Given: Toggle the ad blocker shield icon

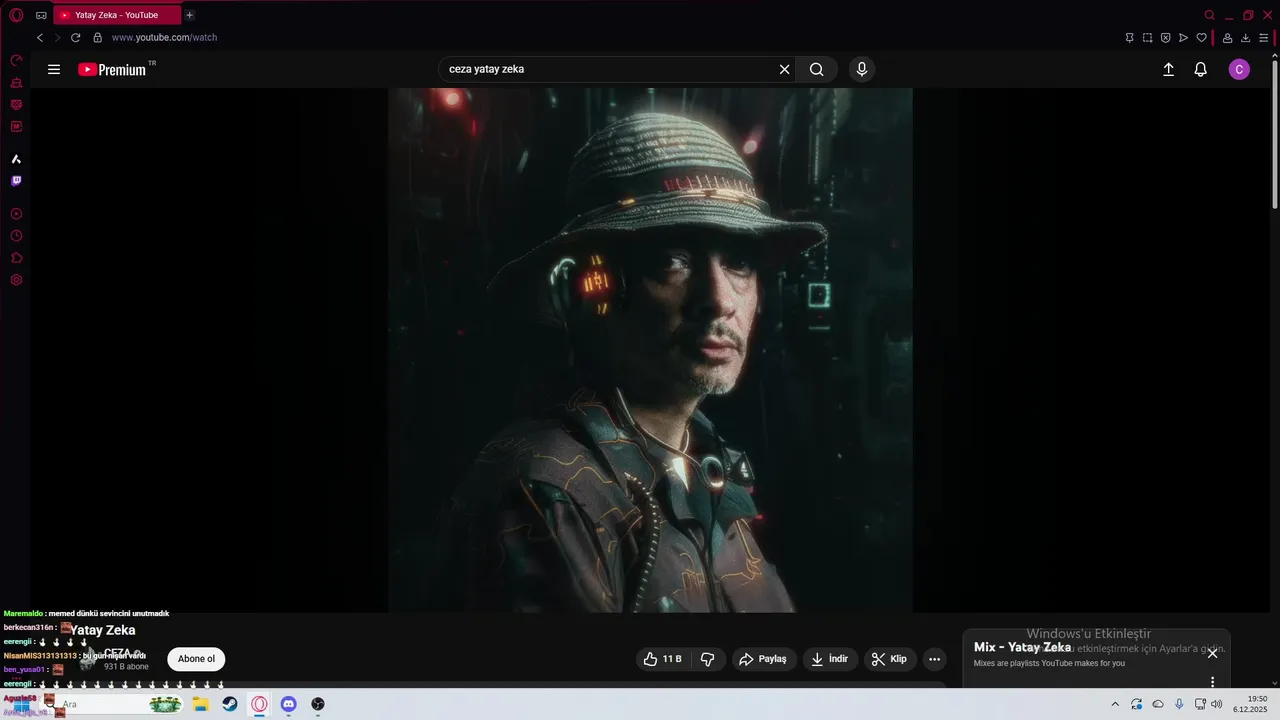Looking at the screenshot, I should pos(1166,38).
